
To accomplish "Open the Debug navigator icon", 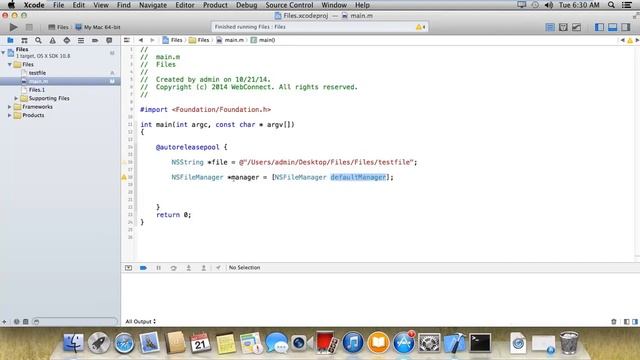I will (x=81, y=40).
